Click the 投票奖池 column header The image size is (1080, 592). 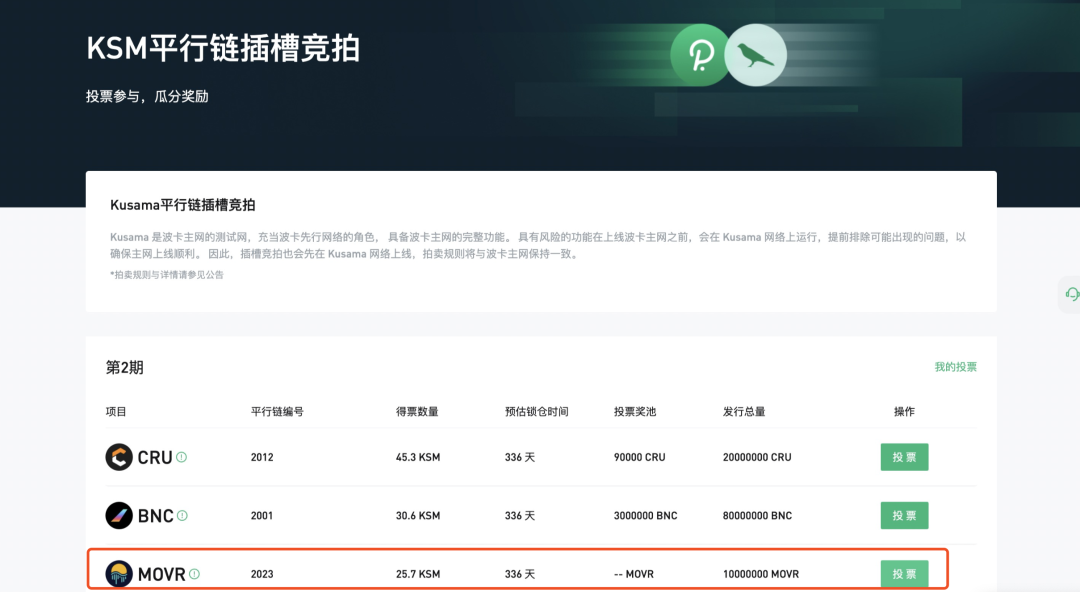click(x=635, y=411)
